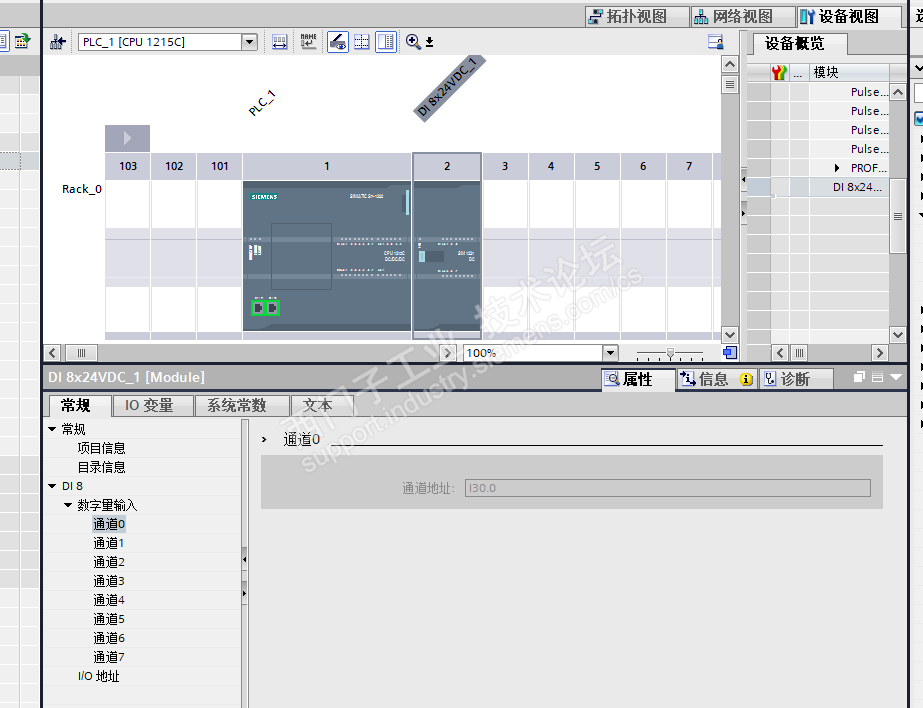Image resolution: width=923 pixels, height=708 pixels.
Task: Click the colored tools icon in overview header
Action: tap(779, 72)
